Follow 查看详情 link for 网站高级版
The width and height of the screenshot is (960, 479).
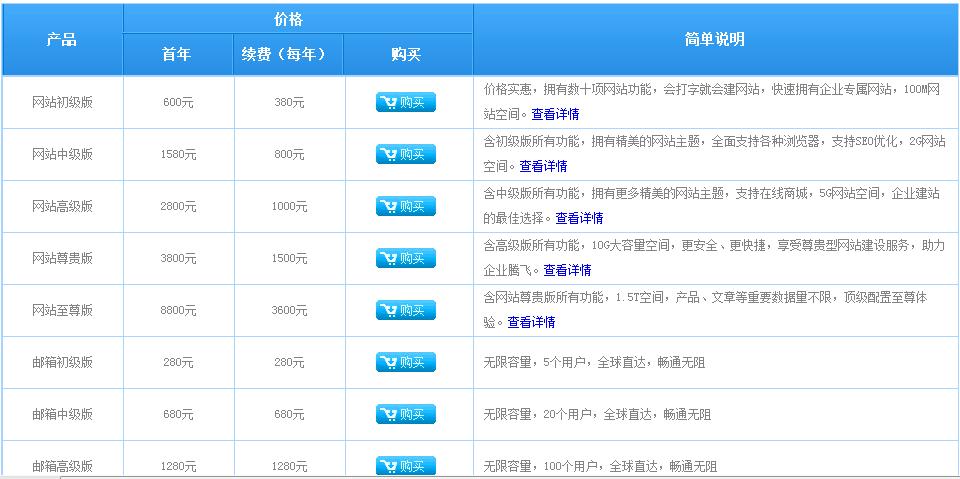click(x=579, y=218)
